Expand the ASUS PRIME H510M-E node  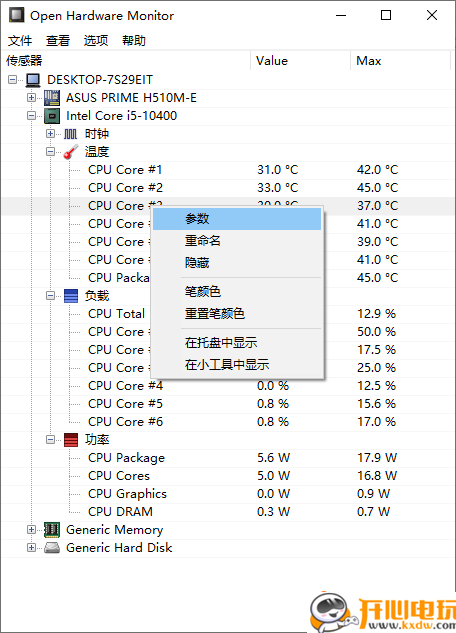click(31, 98)
